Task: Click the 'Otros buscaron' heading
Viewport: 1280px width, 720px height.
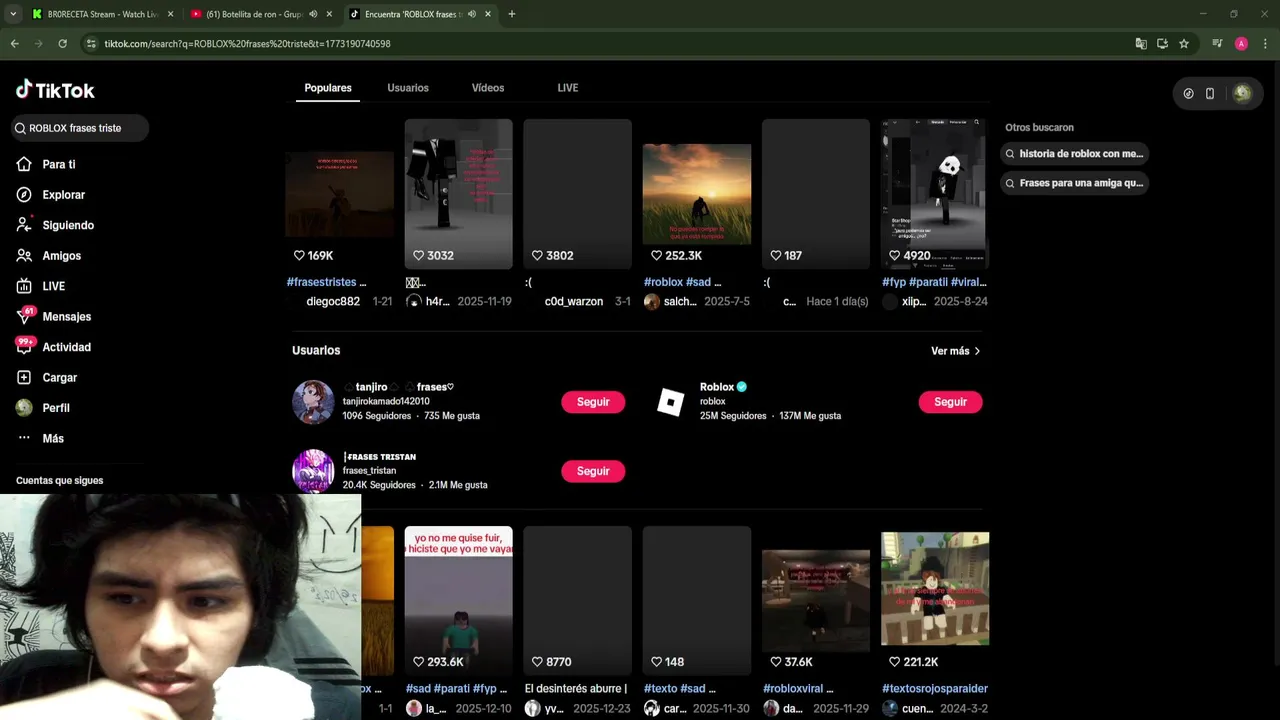Action: [x=1039, y=128]
